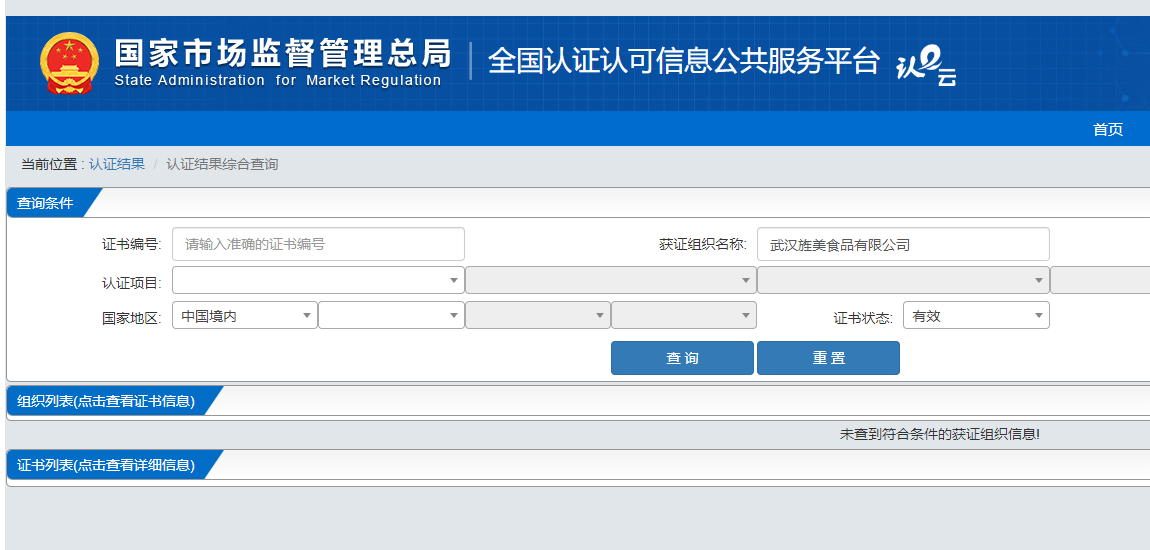Click the 获证组织名称 input field

pos(903,244)
